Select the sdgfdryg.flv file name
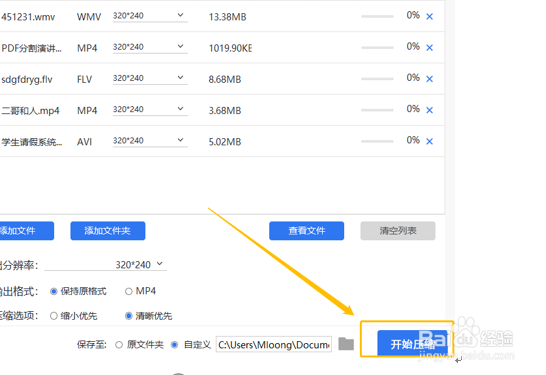 (27, 79)
